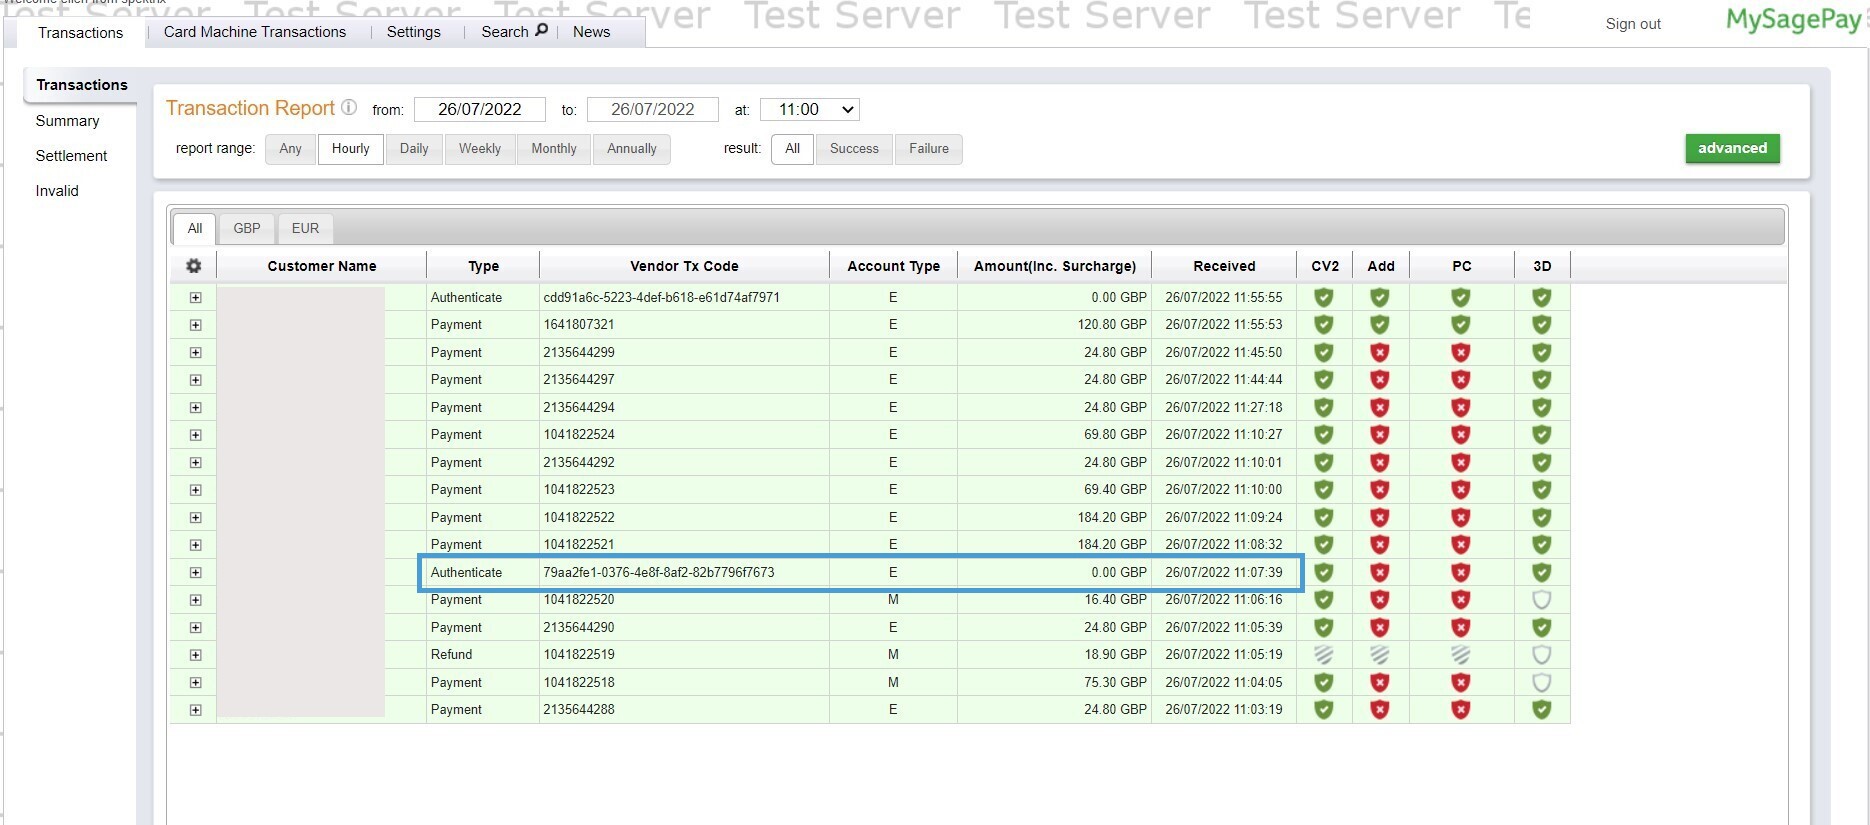
Task: Switch to GBP currency tab
Action: tap(247, 228)
